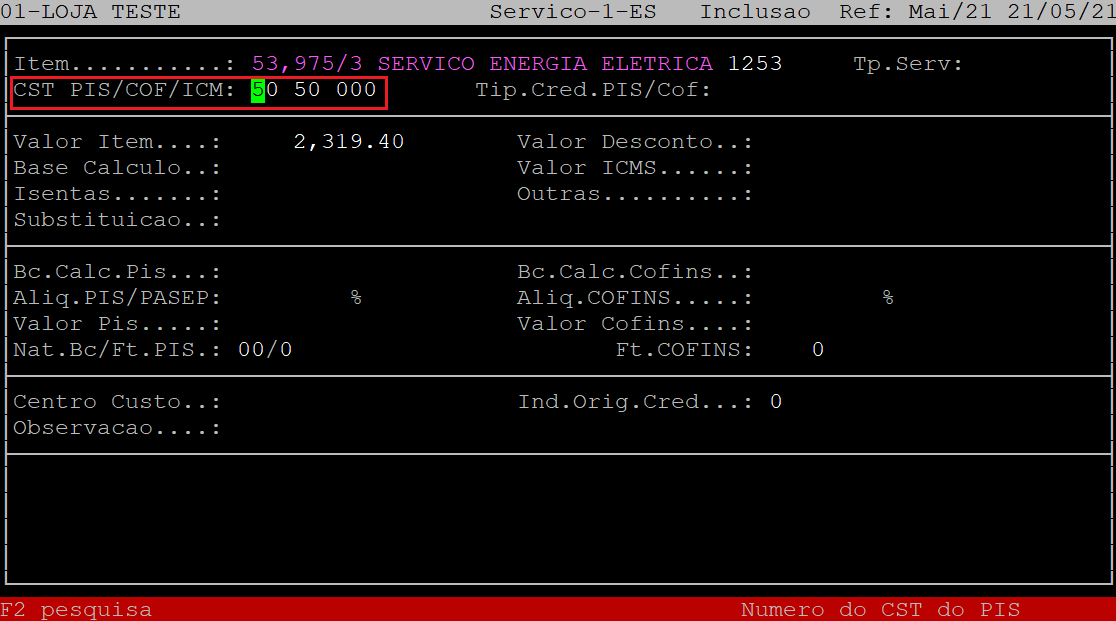Select the CST COFINS value 50
Viewport: 1116px width, 621px height.
click(306, 91)
